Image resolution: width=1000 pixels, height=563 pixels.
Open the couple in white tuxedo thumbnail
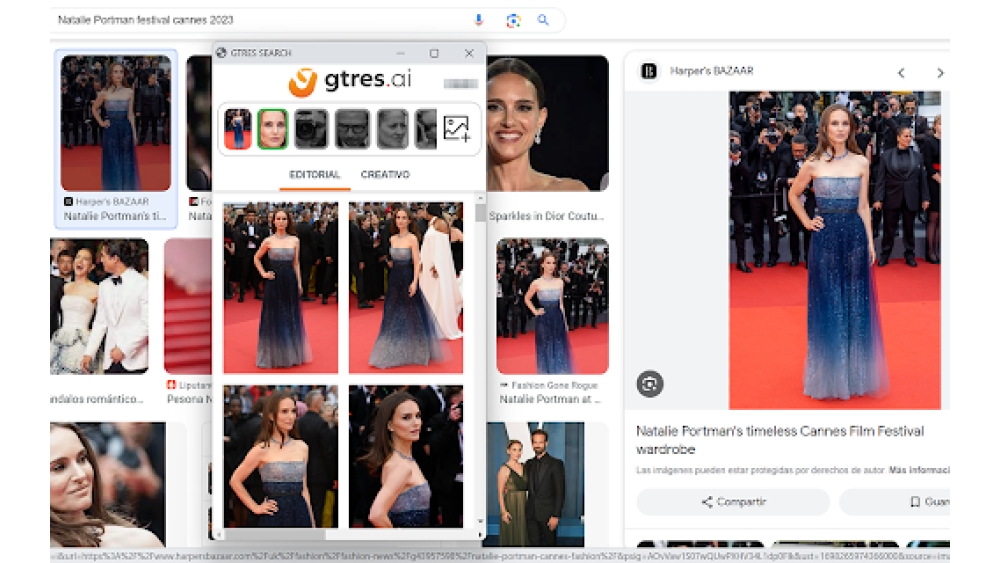(x=99, y=306)
